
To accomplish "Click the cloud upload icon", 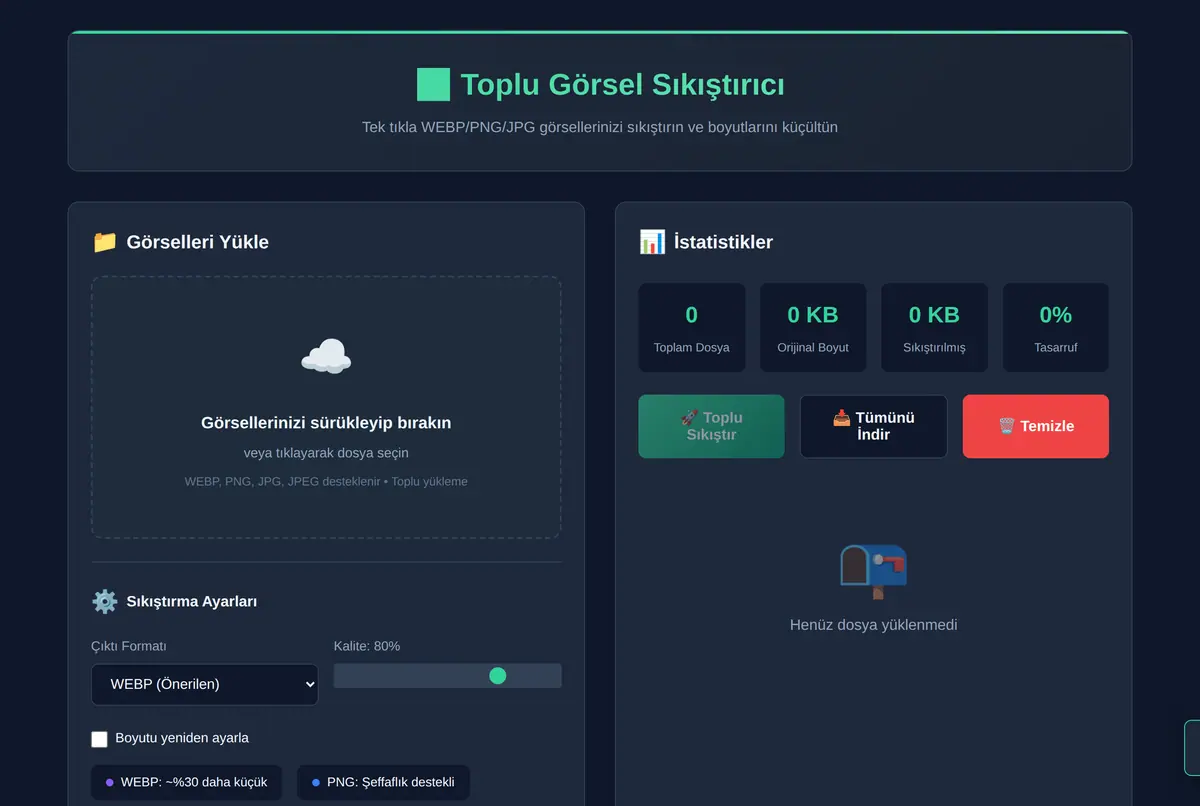I will (326, 358).
